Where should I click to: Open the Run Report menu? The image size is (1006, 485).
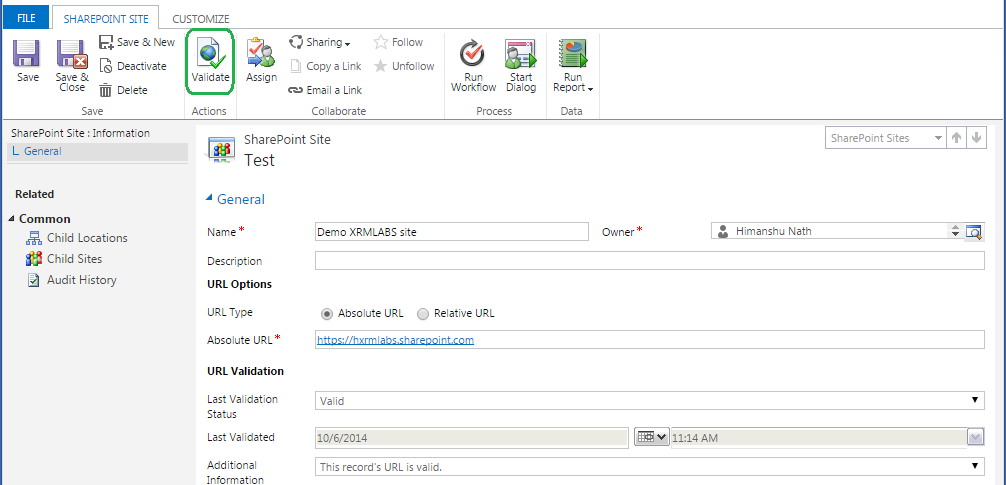(572, 65)
